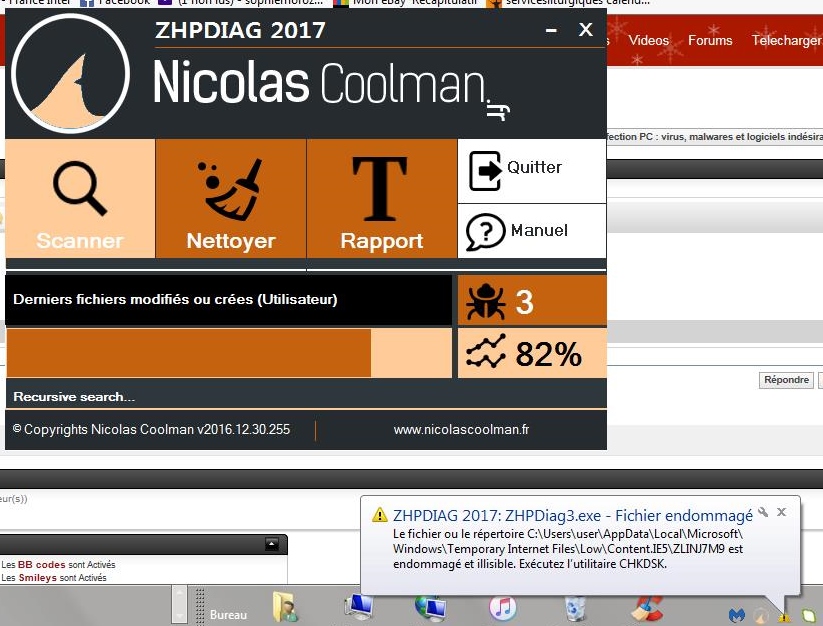823x626 pixels.
Task: Collapse the forum panel with its arrow button
Action: pos(271,544)
